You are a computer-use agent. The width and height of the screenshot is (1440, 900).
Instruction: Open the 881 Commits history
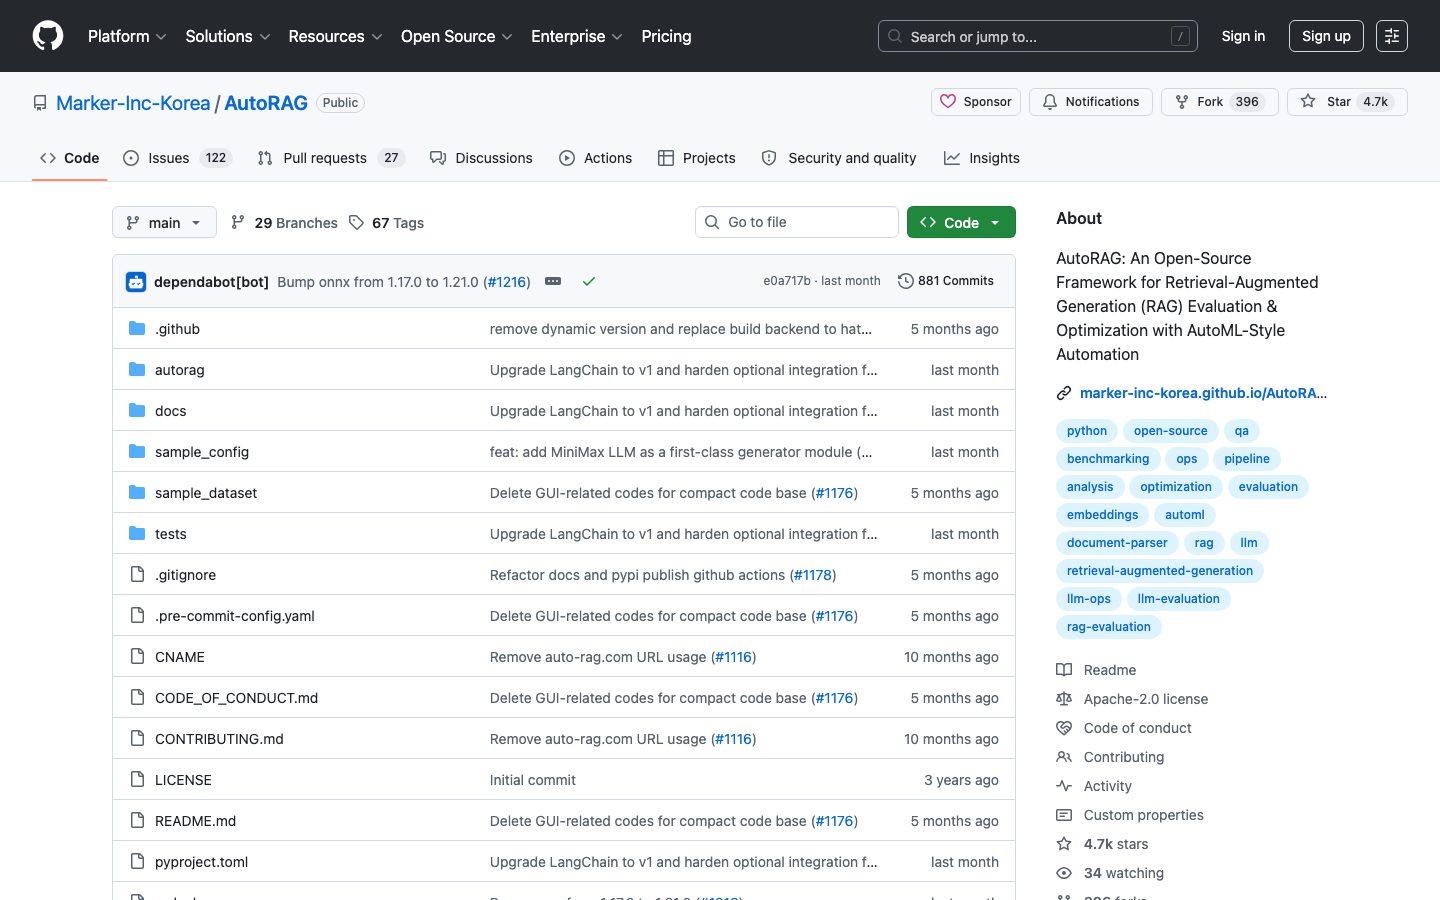pos(945,281)
